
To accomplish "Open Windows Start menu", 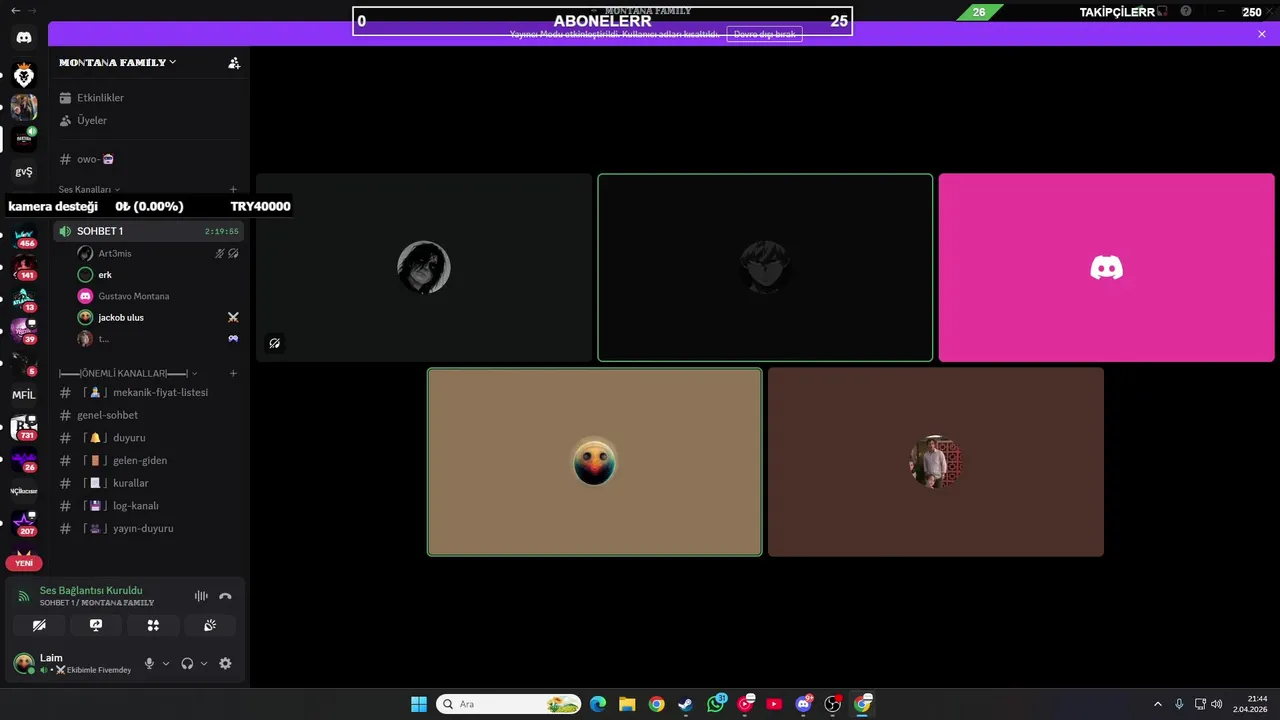I will tap(419, 704).
